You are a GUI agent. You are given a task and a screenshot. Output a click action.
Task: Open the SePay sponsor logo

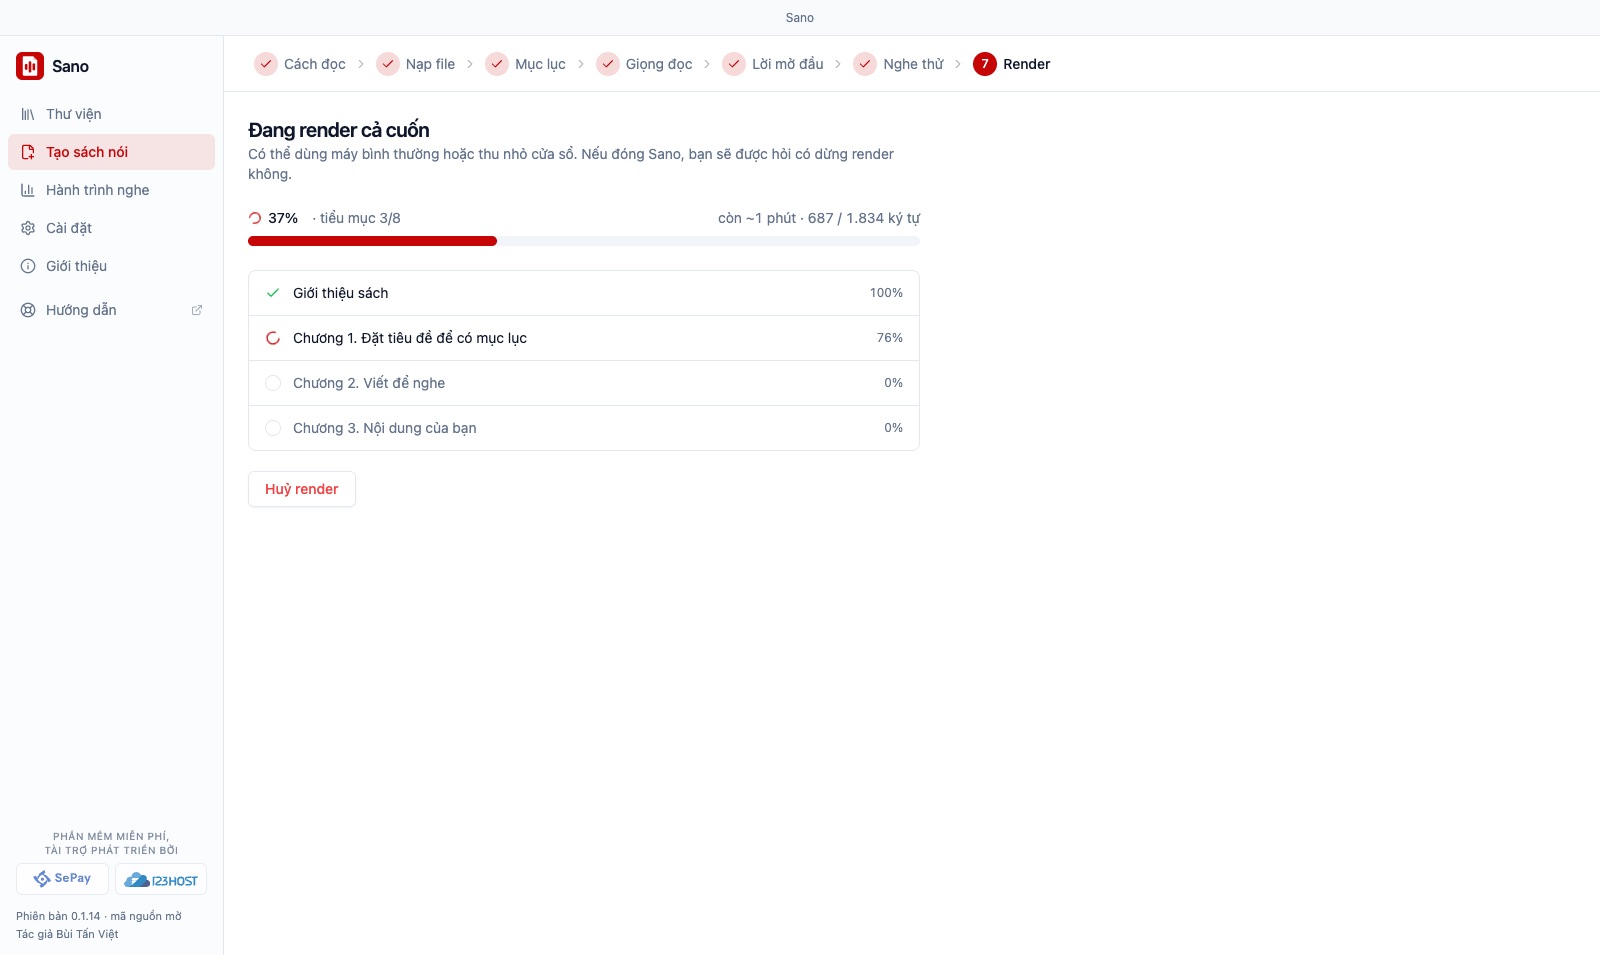pos(62,879)
